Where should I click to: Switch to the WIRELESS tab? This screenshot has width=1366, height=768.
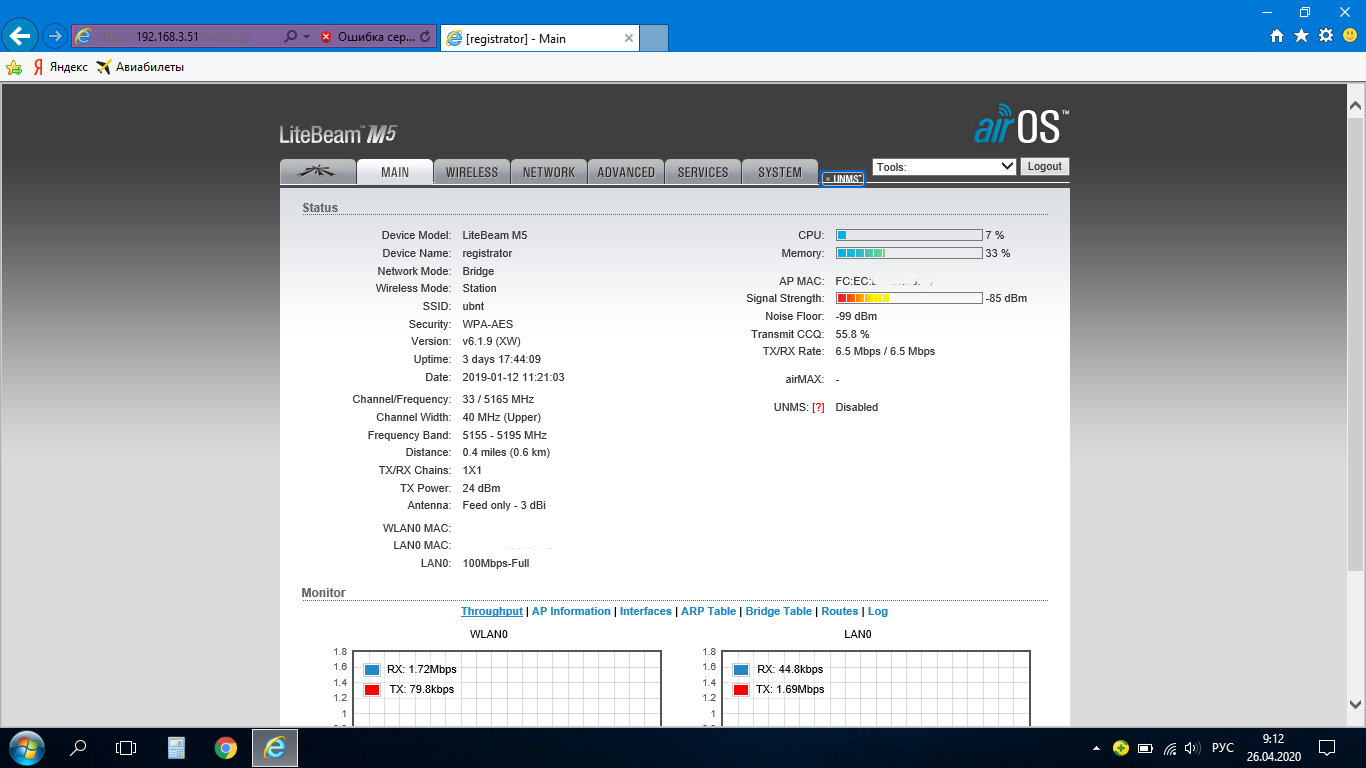pyautogui.click(x=472, y=172)
